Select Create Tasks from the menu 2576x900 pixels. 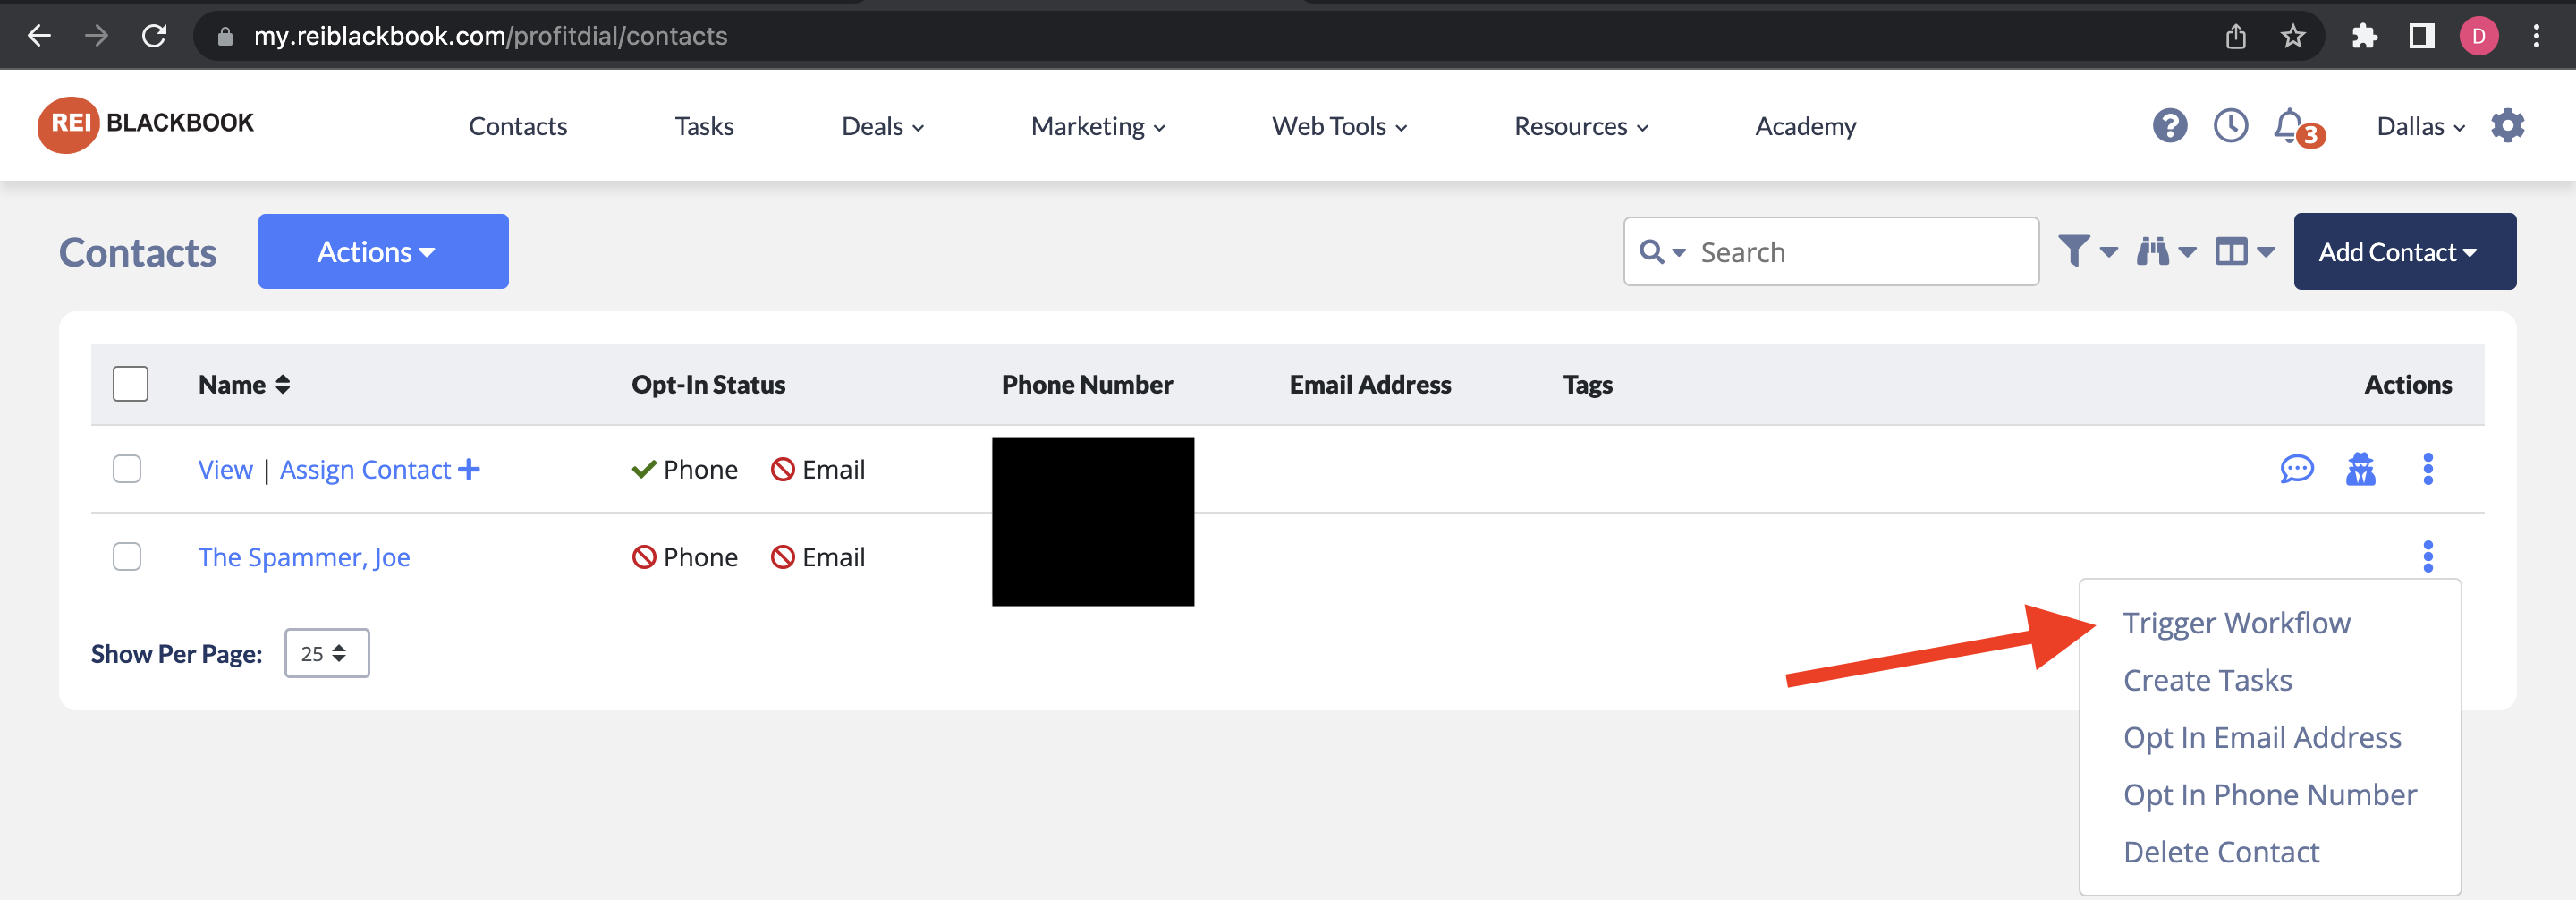pyautogui.click(x=2207, y=680)
